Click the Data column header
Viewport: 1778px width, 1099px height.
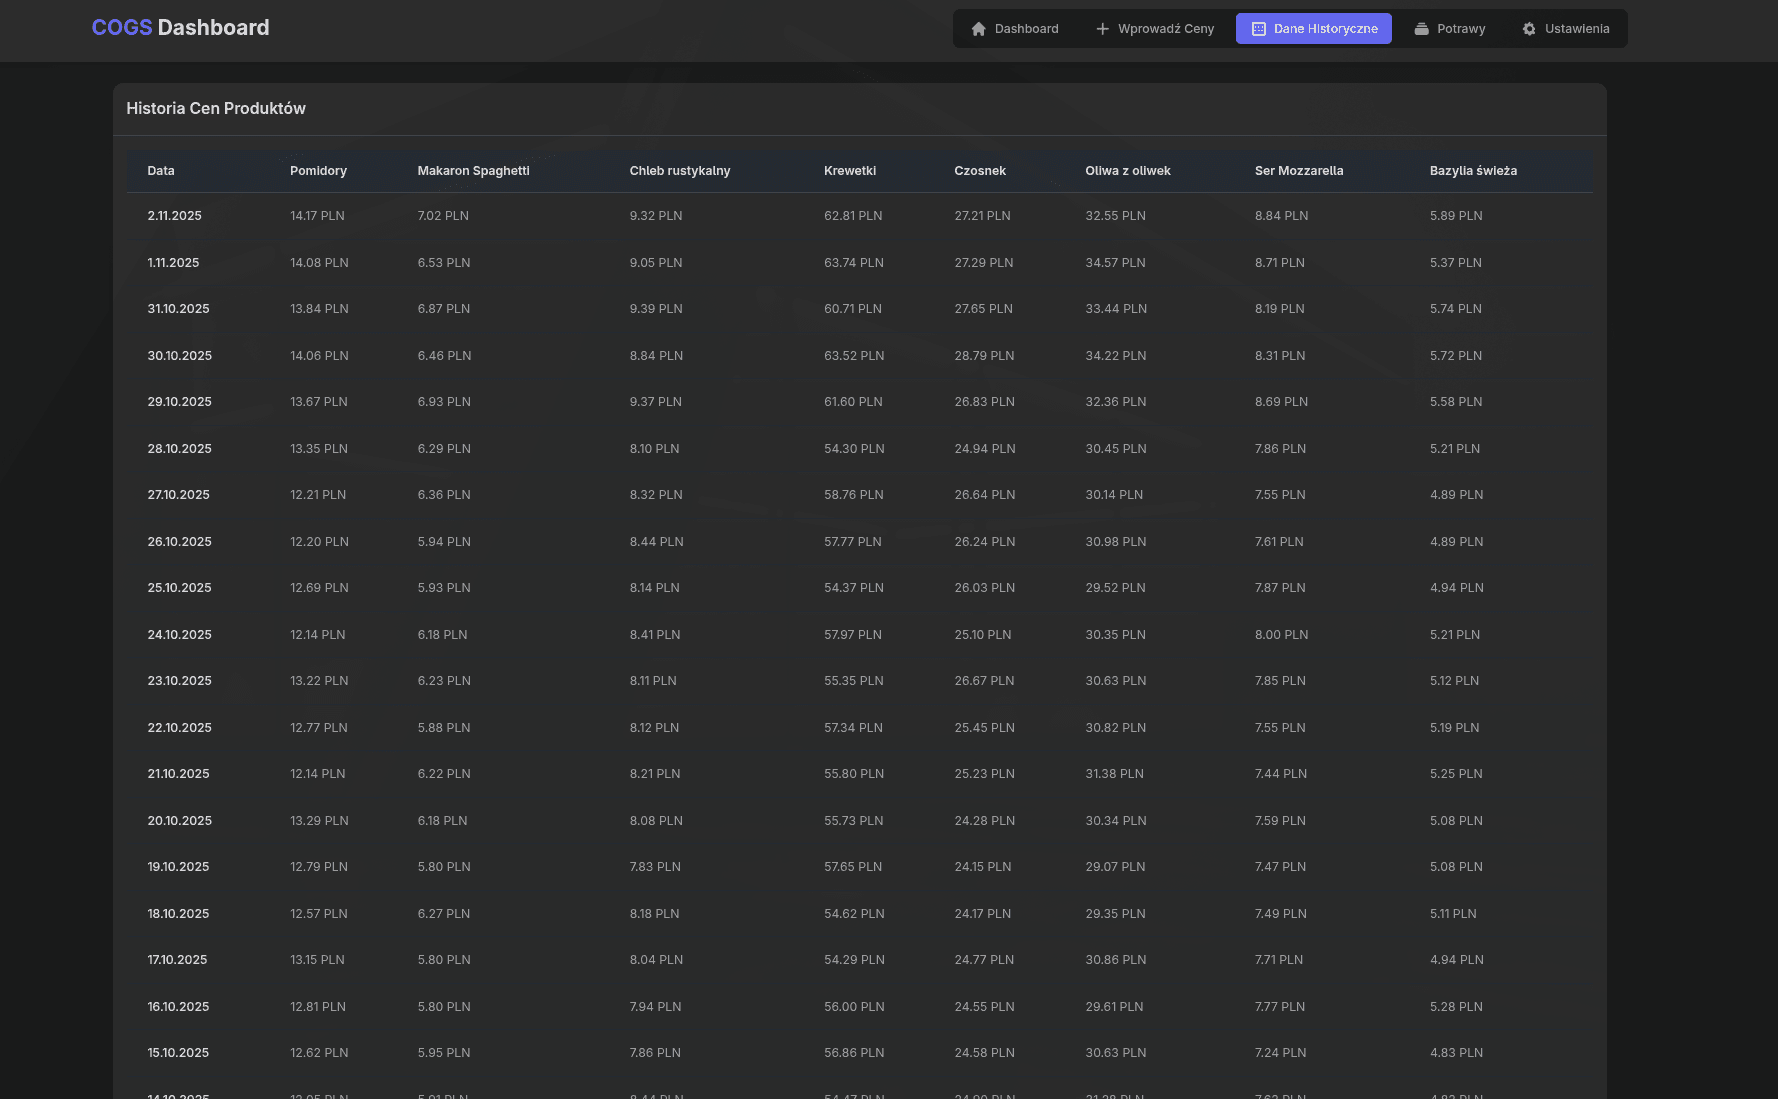(x=161, y=170)
